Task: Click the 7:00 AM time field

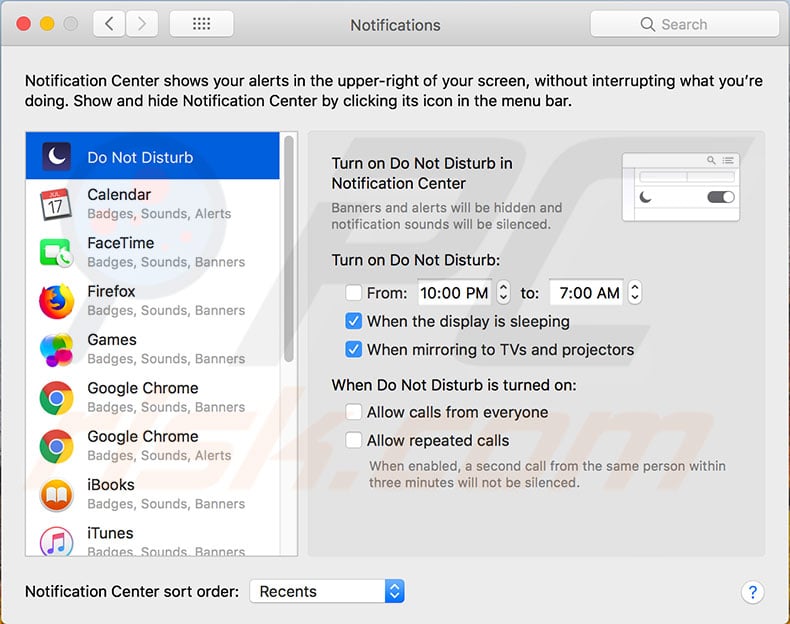Action: point(587,293)
